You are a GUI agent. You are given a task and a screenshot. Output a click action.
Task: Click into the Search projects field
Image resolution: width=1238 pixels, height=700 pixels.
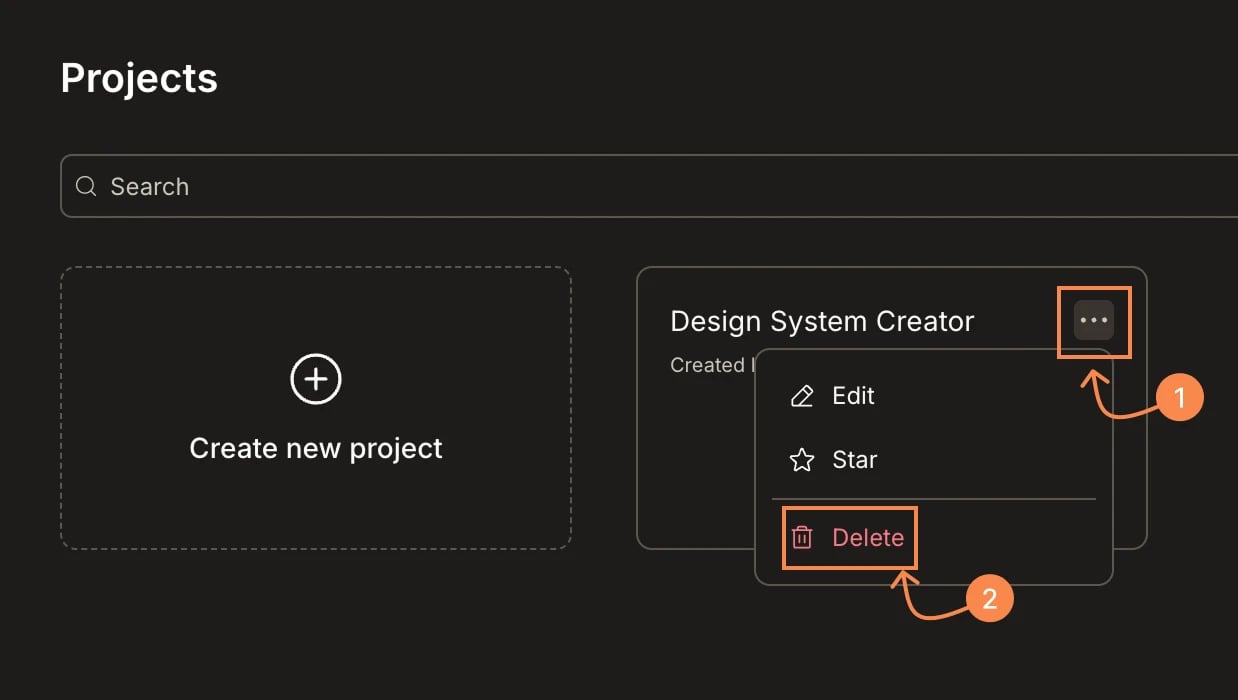point(649,186)
